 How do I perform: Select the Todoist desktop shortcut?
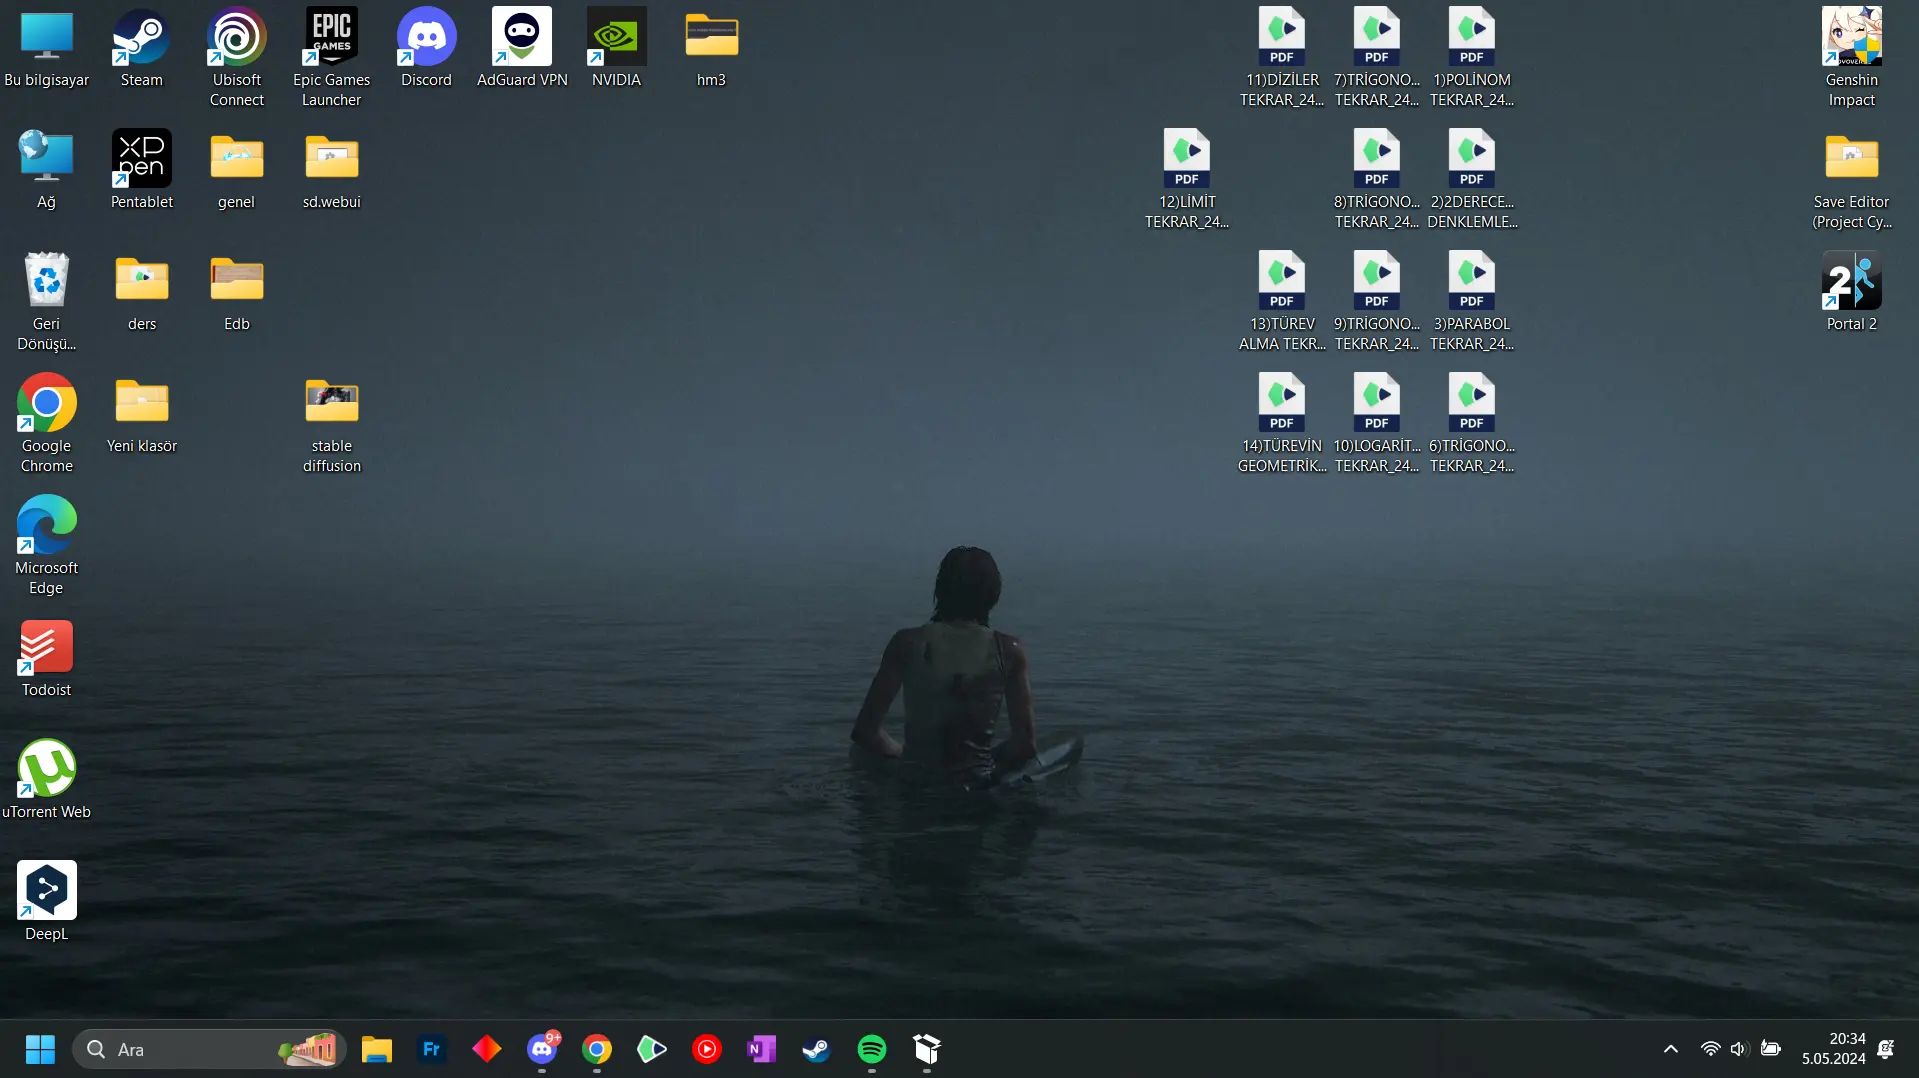(x=47, y=658)
